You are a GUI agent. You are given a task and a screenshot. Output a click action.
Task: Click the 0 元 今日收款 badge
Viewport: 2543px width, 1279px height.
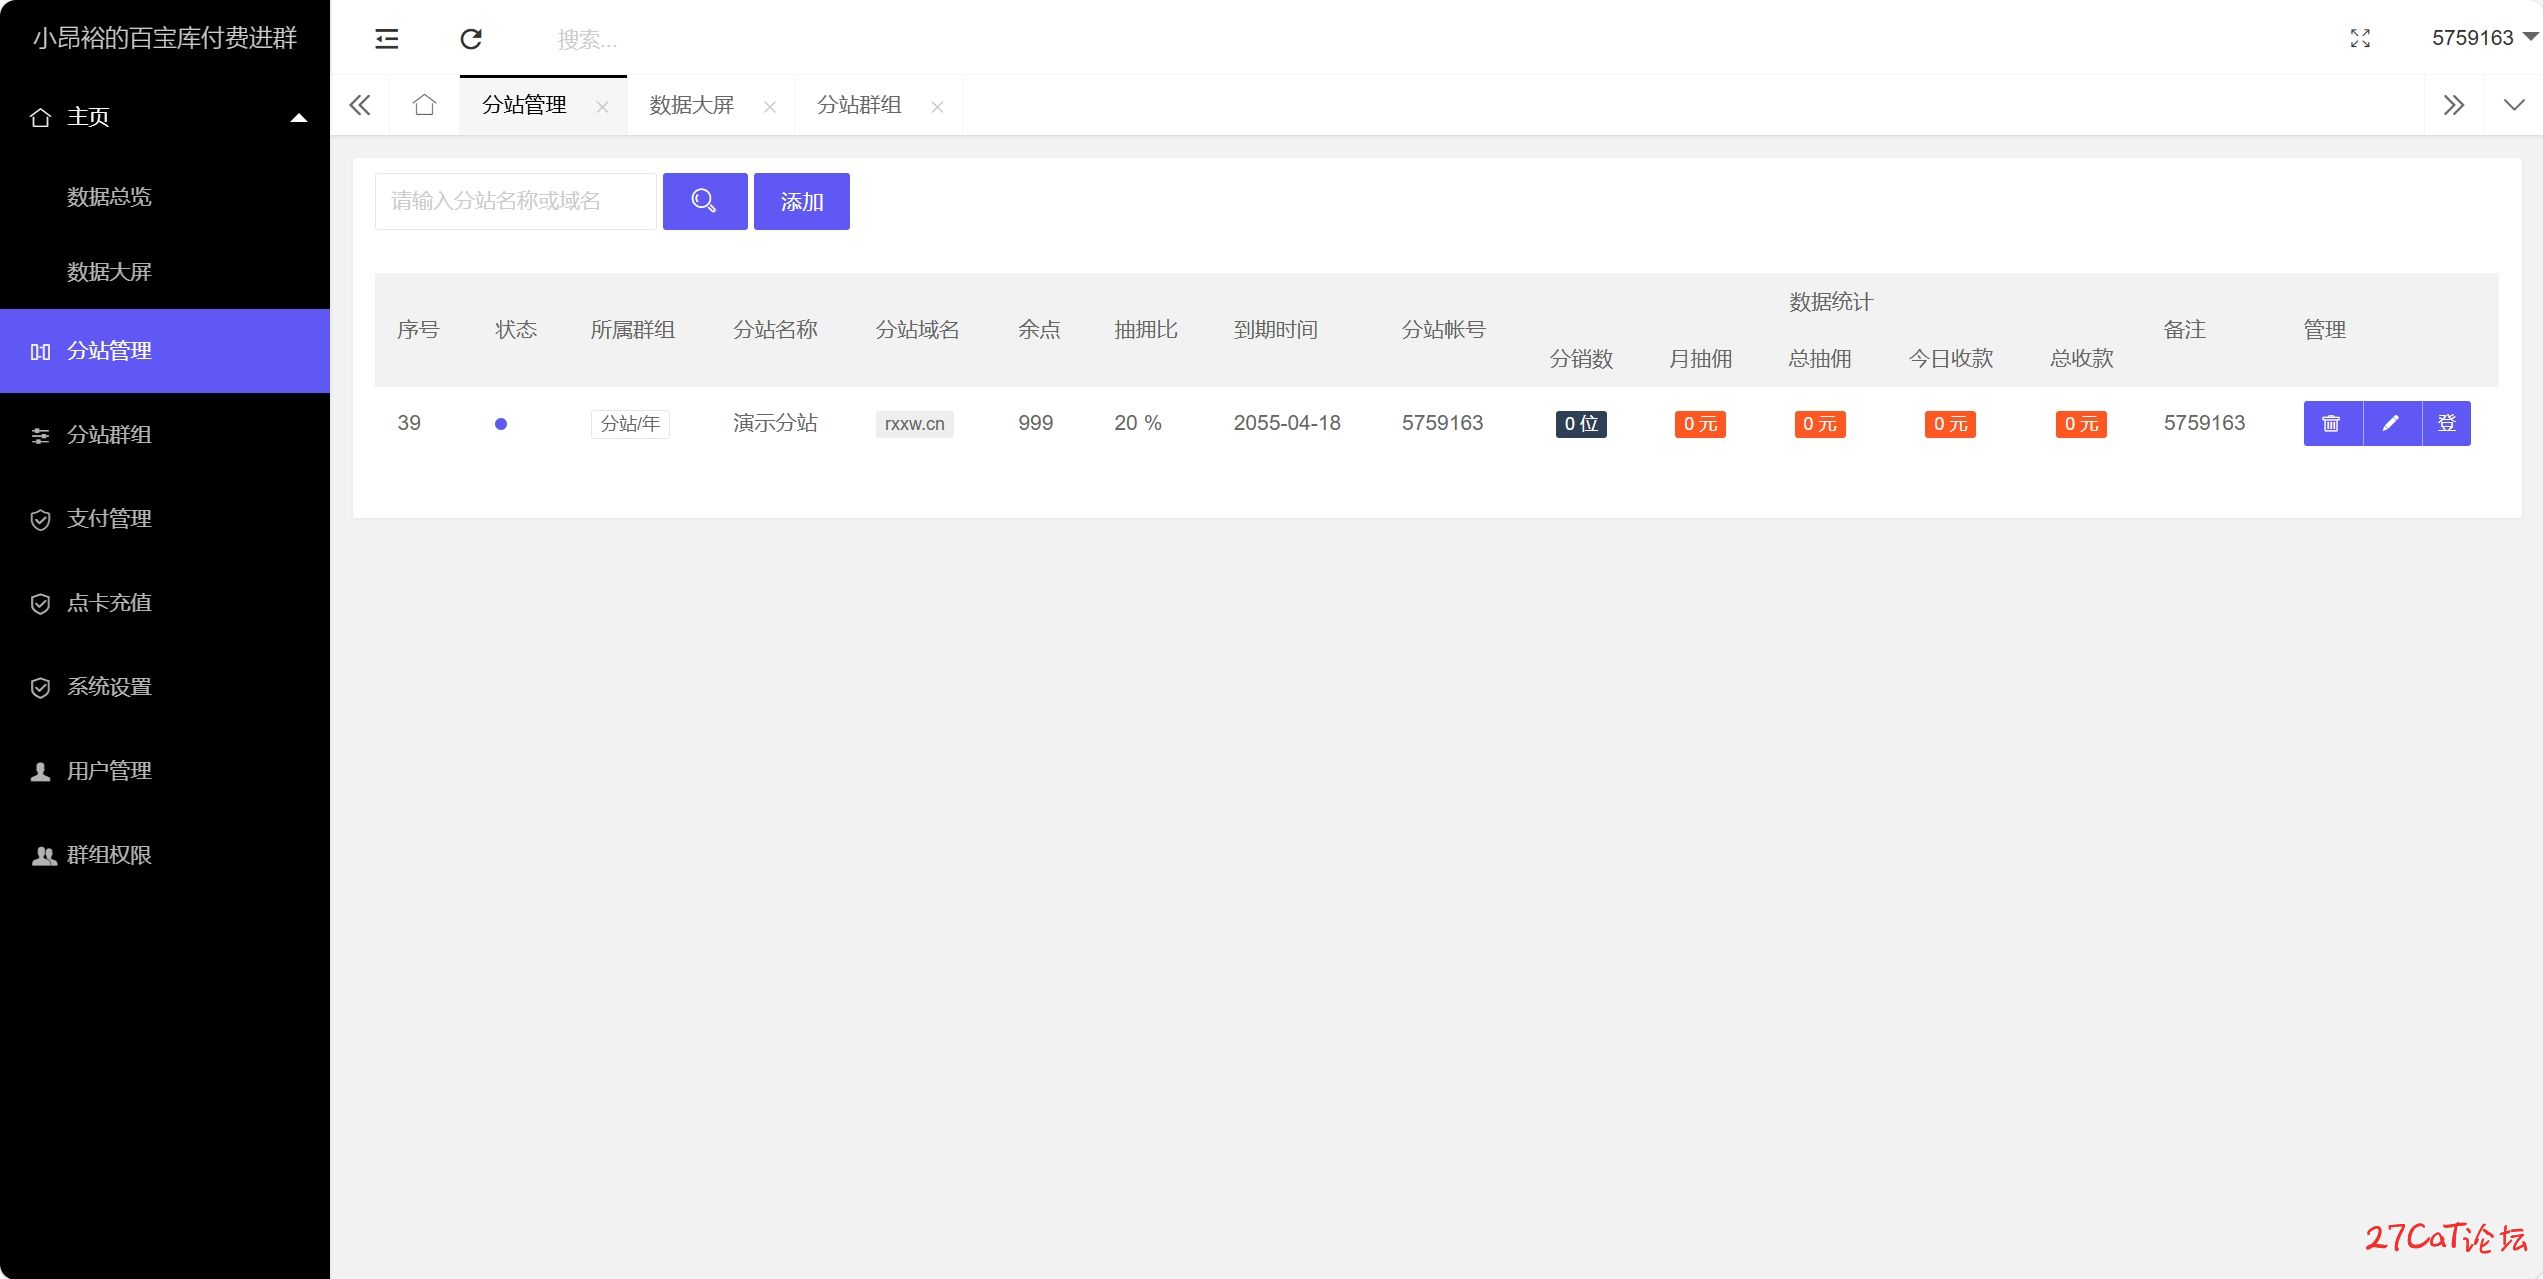pos(1950,424)
